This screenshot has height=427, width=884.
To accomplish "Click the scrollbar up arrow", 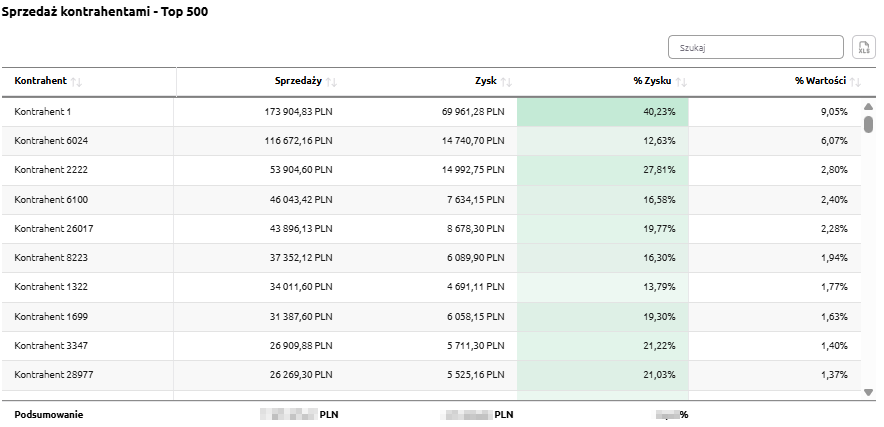I will pyautogui.click(x=868, y=106).
